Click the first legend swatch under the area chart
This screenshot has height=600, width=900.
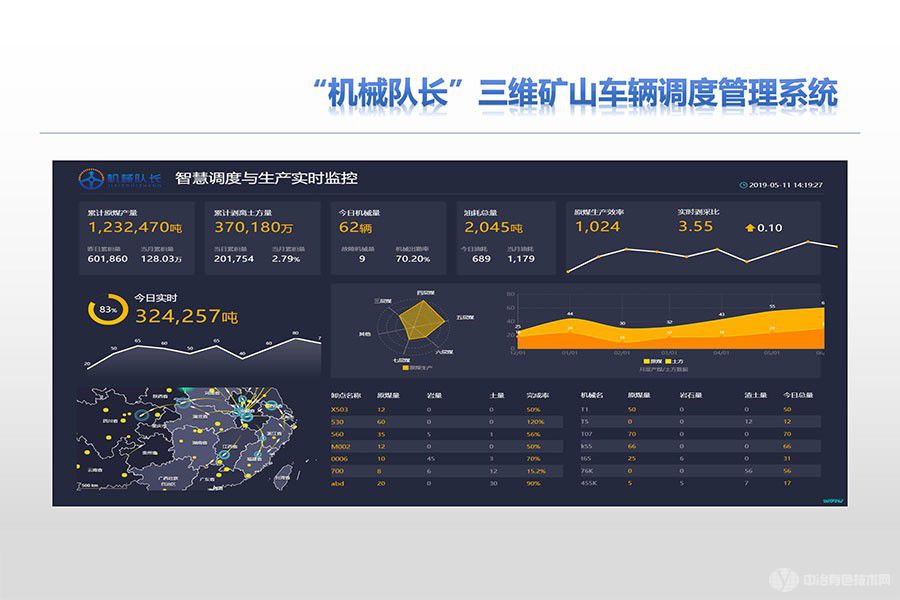click(647, 361)
